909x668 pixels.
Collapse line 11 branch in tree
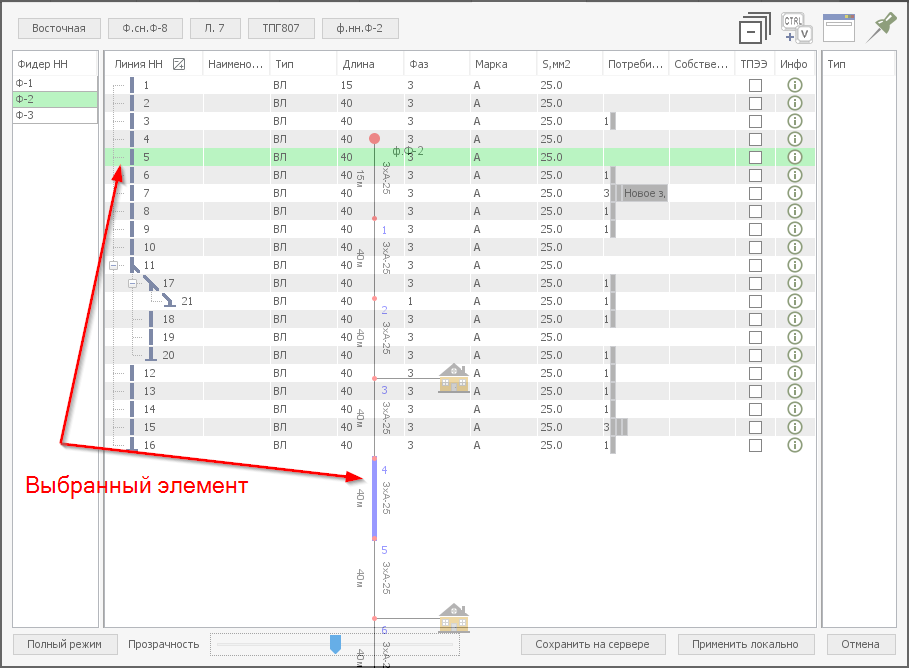114,266
